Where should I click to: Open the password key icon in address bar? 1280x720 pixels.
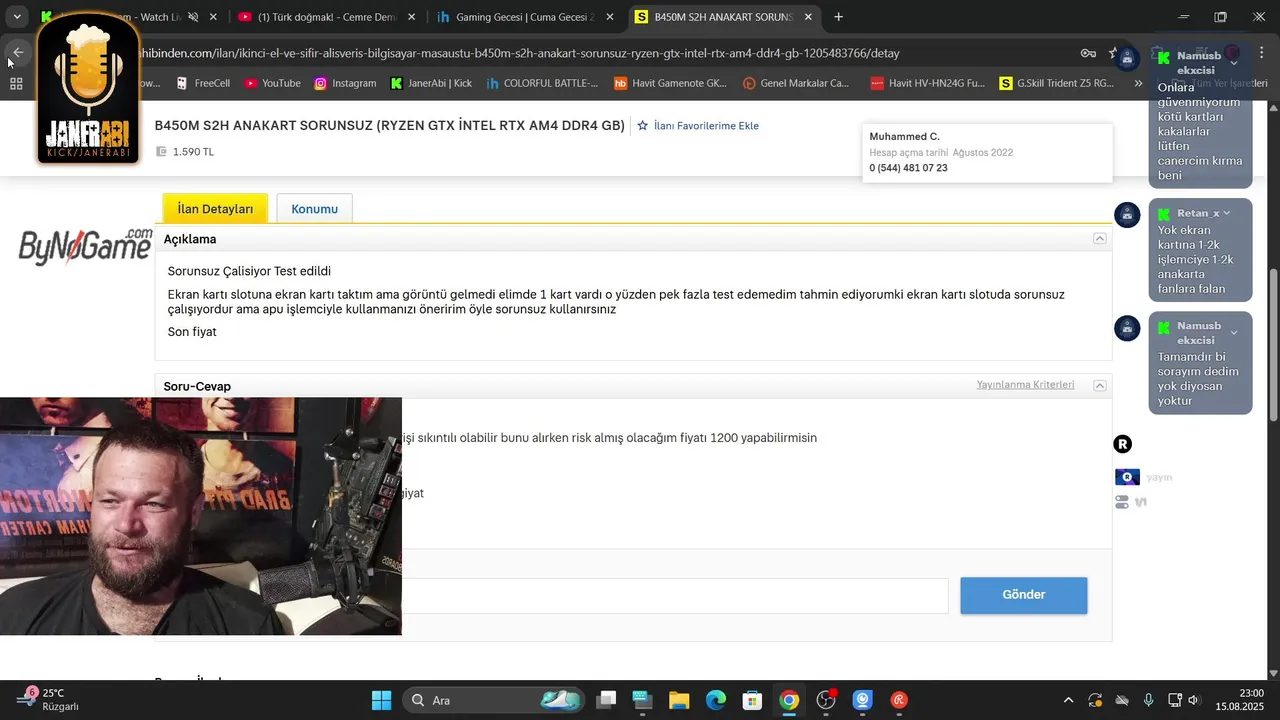coord(1088,53)
